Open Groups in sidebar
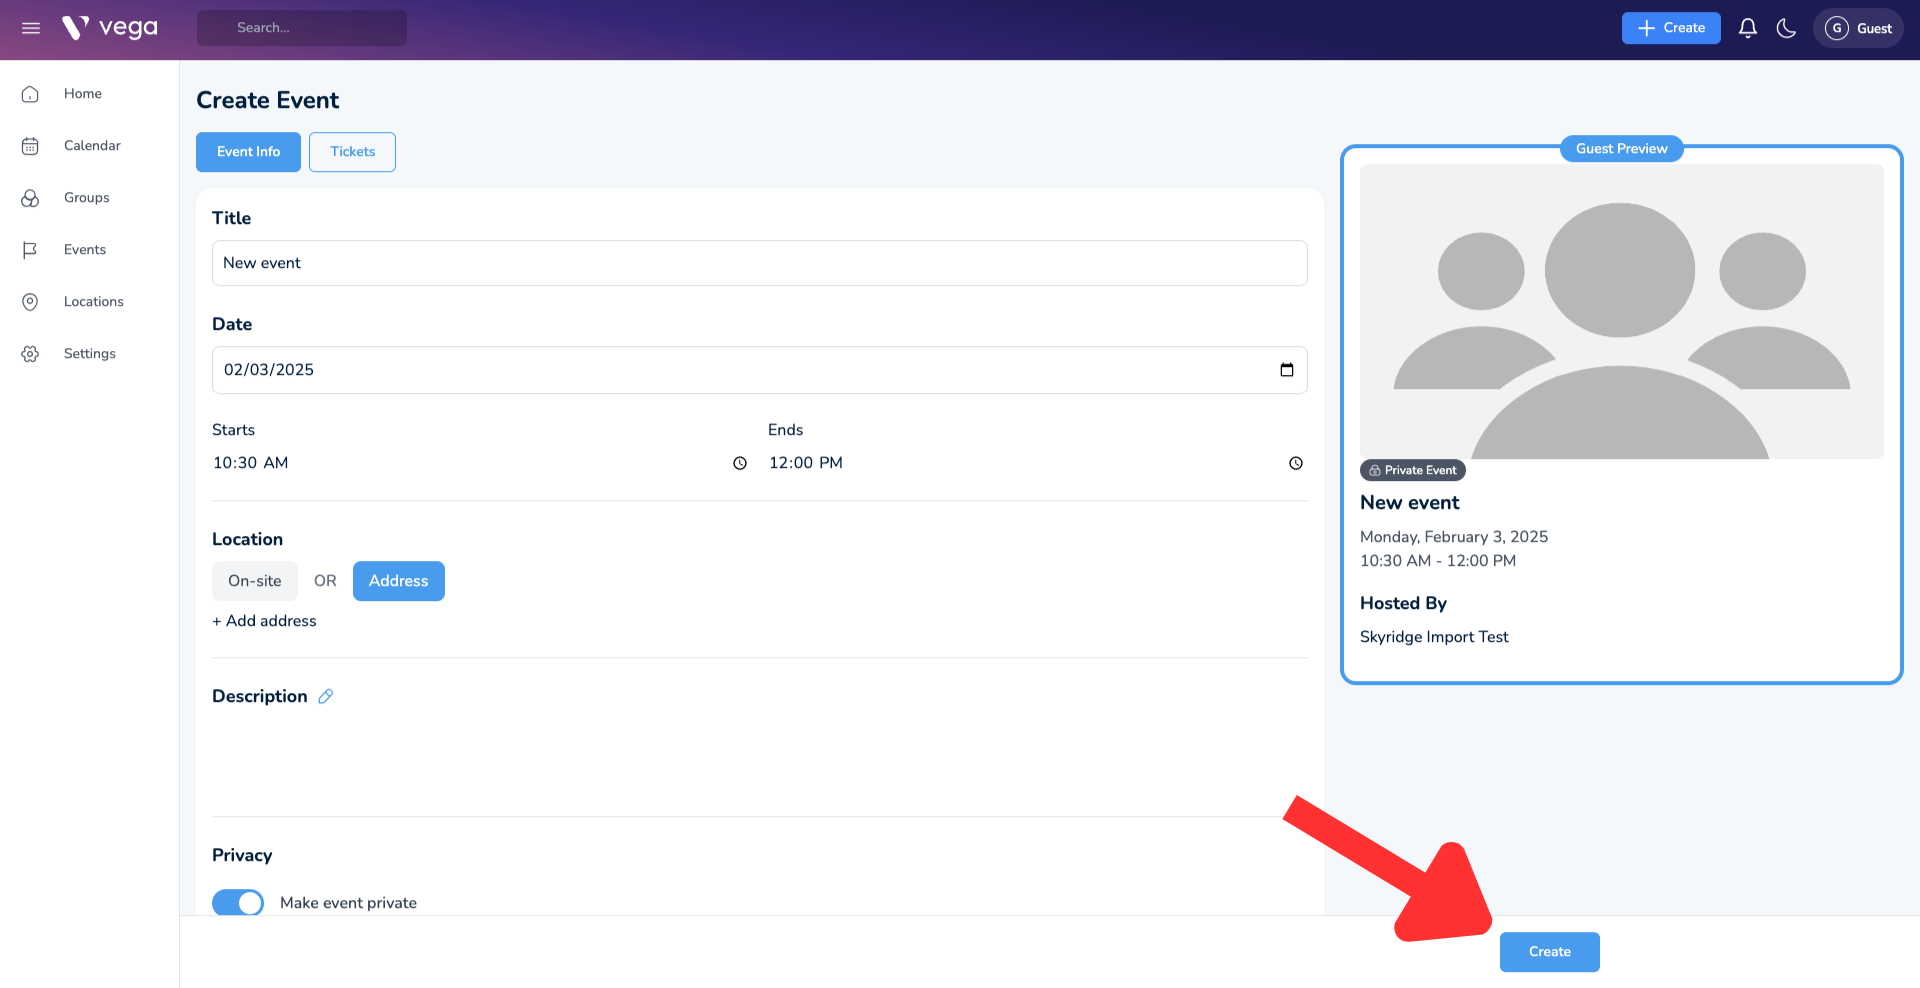 pos(86,198)
